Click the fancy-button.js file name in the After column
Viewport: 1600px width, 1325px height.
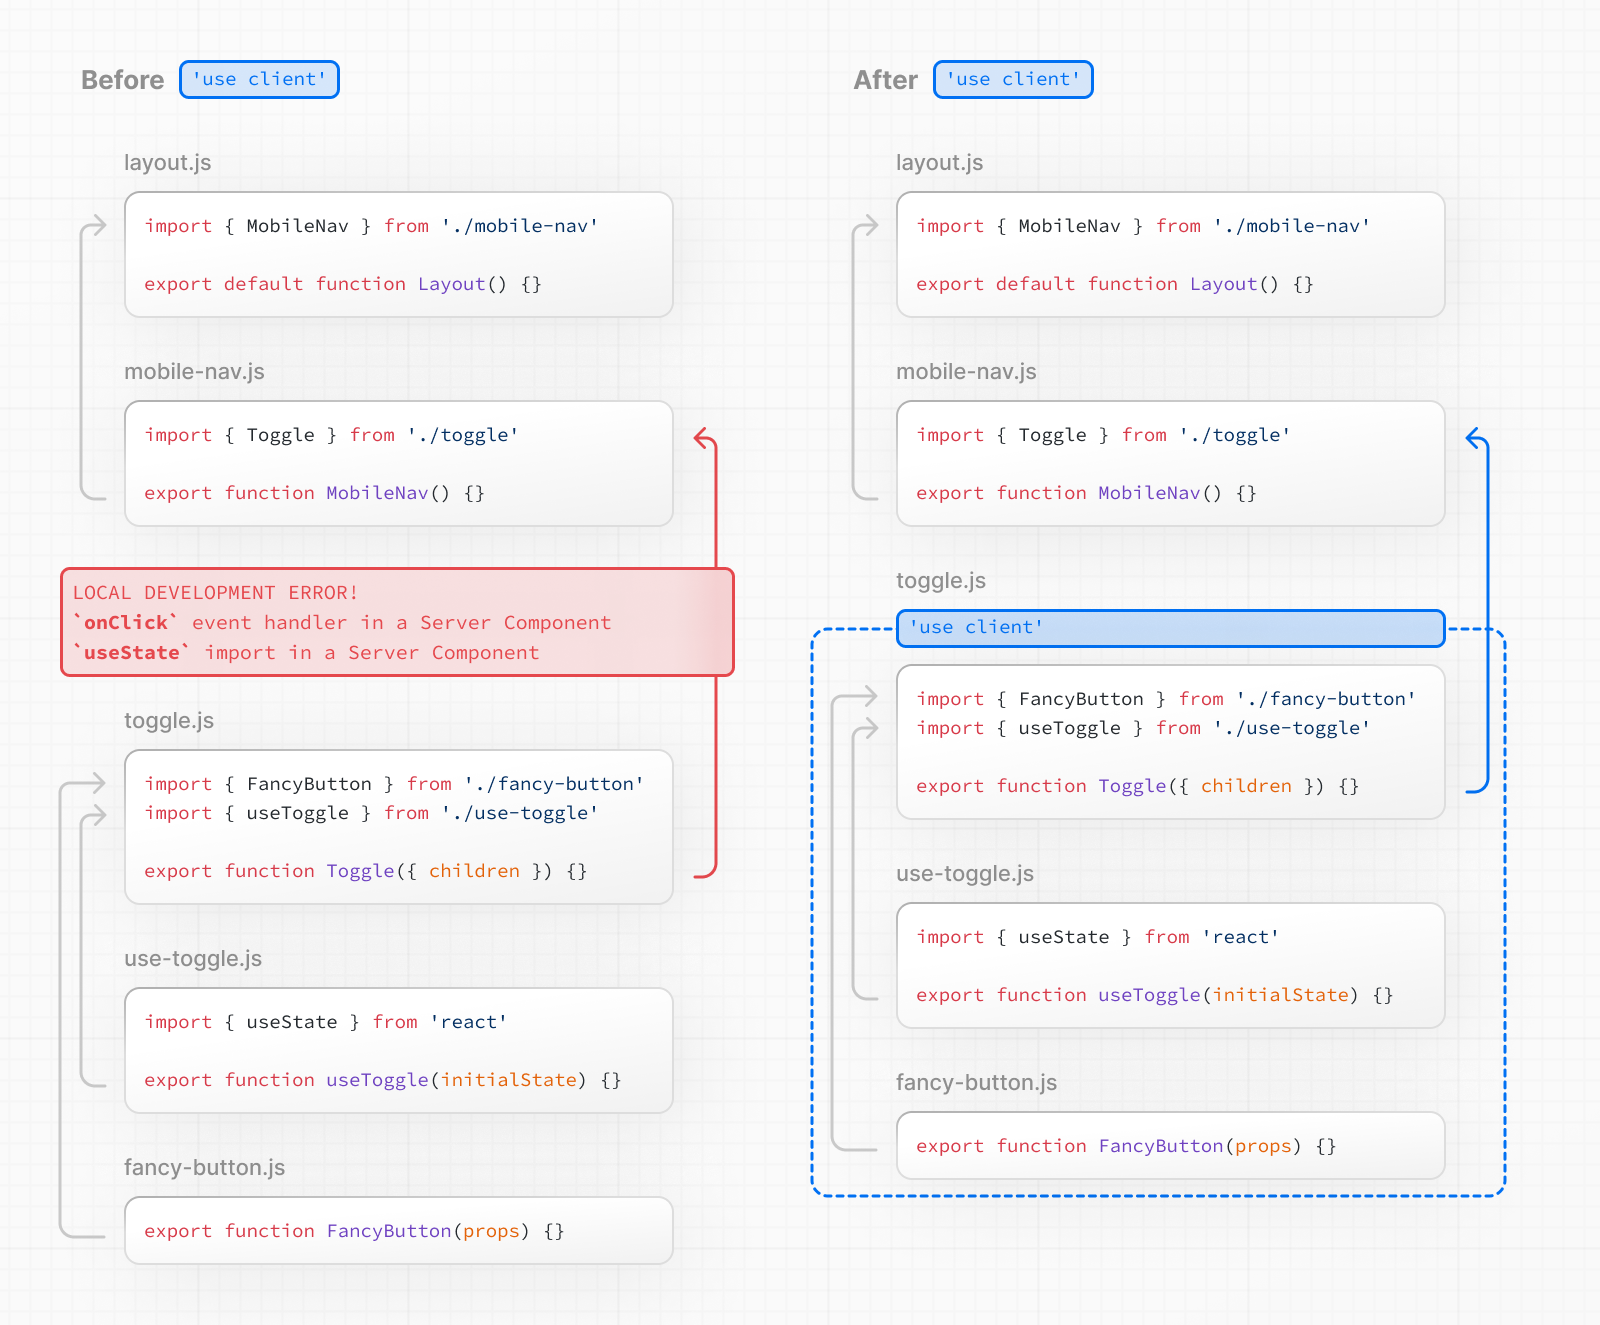(x=976, y=1082)
